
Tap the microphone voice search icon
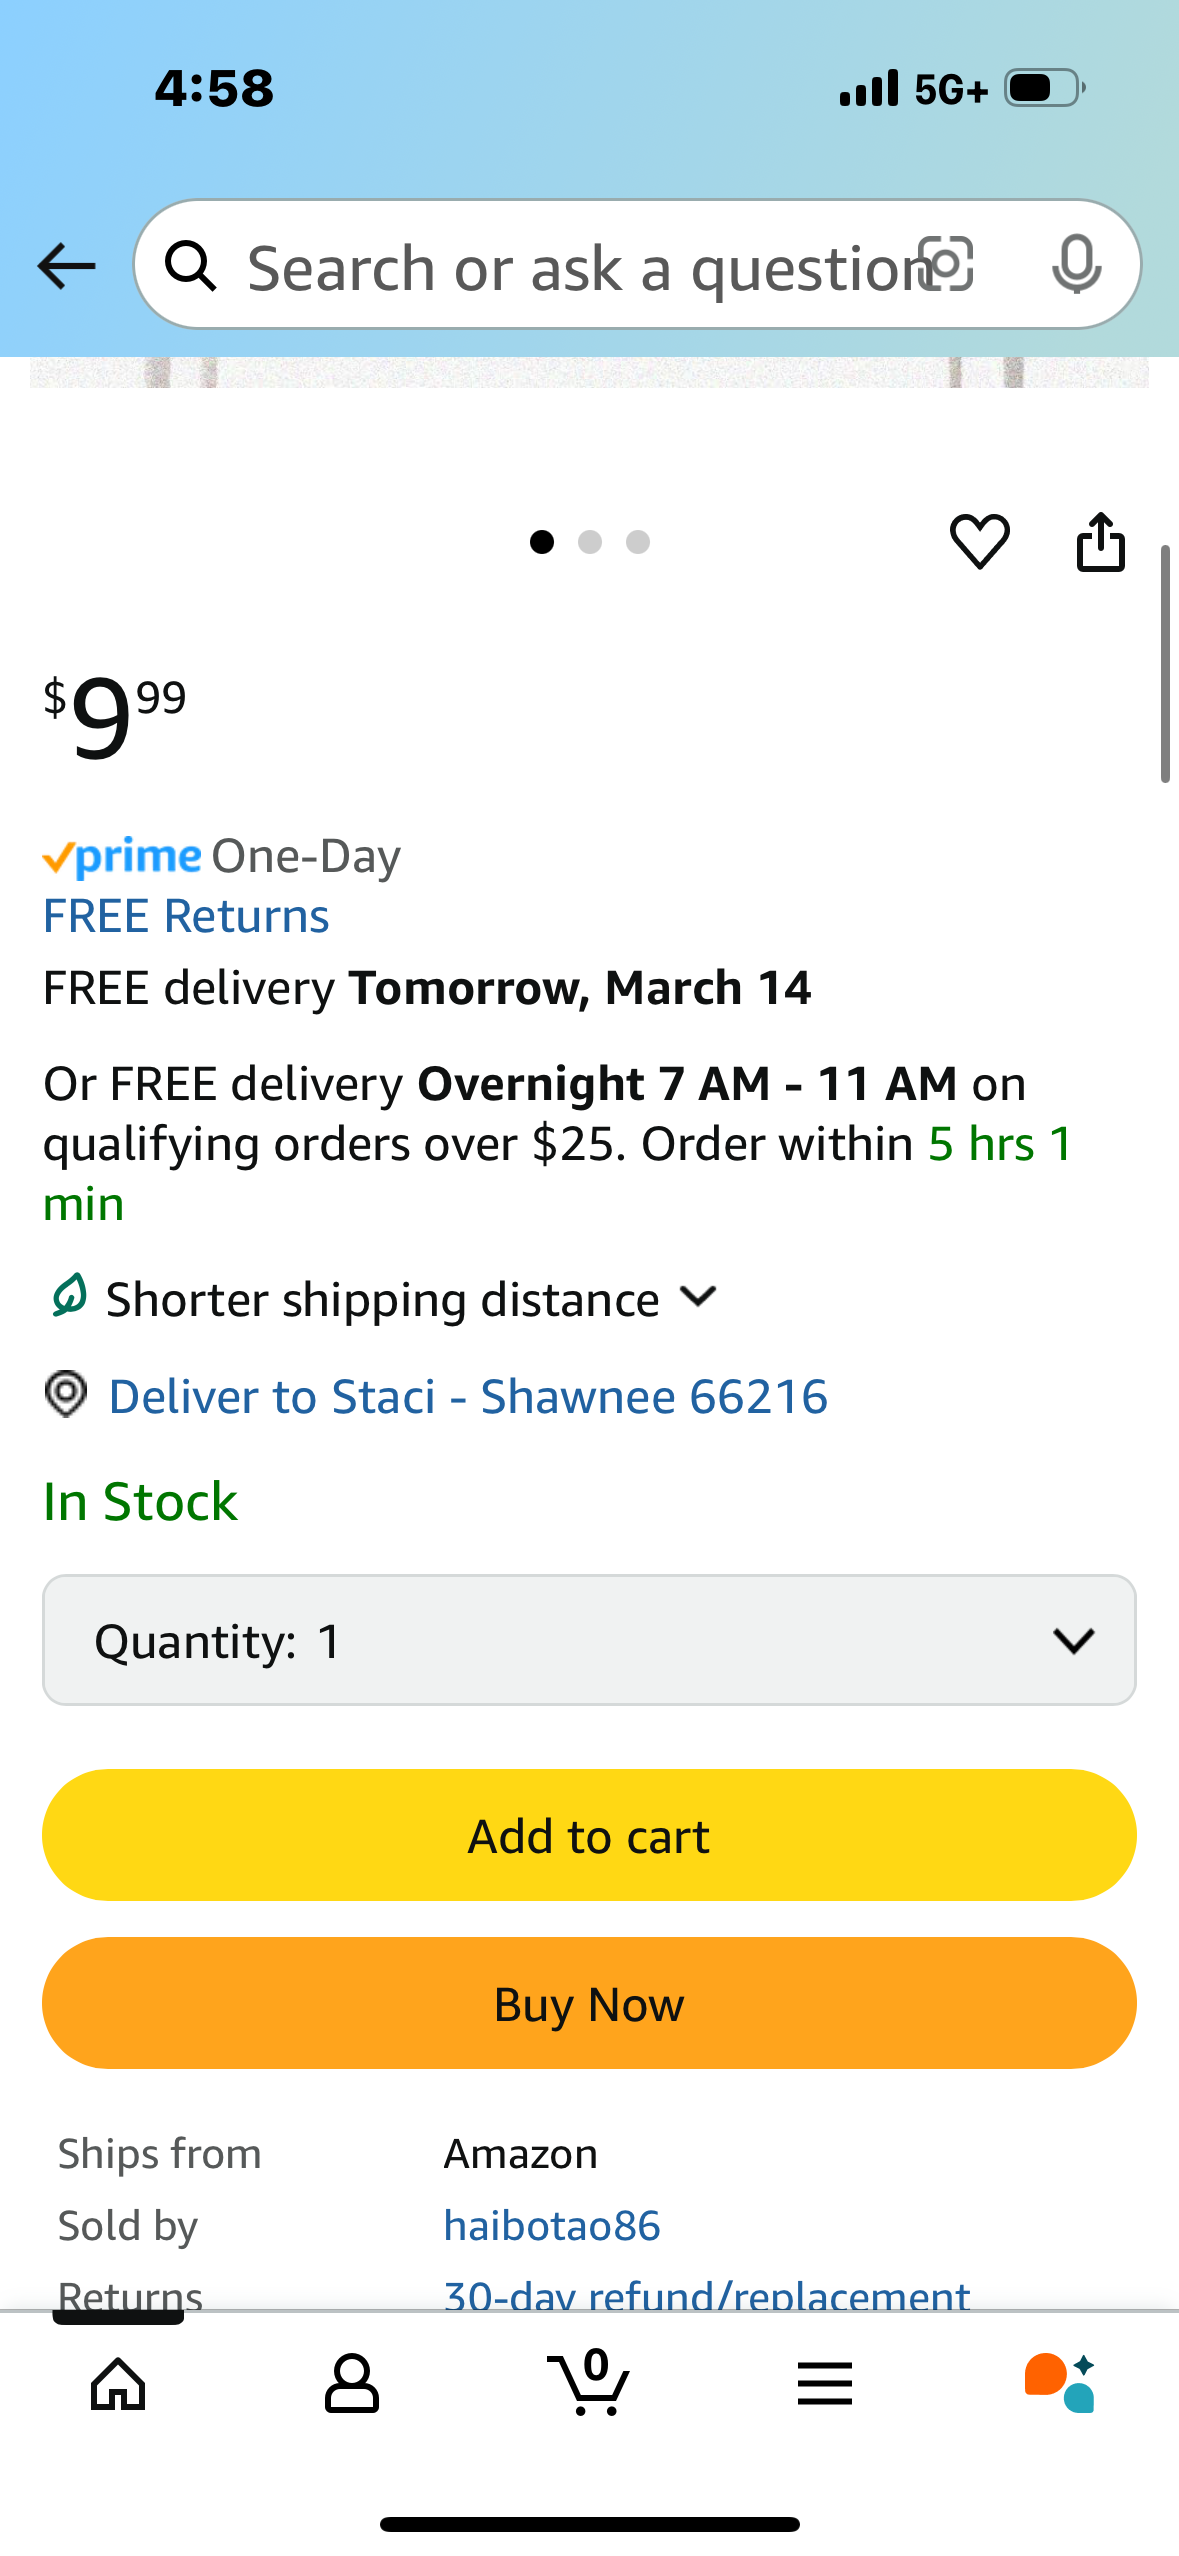pyautogui.click(x=1076, y=265)
